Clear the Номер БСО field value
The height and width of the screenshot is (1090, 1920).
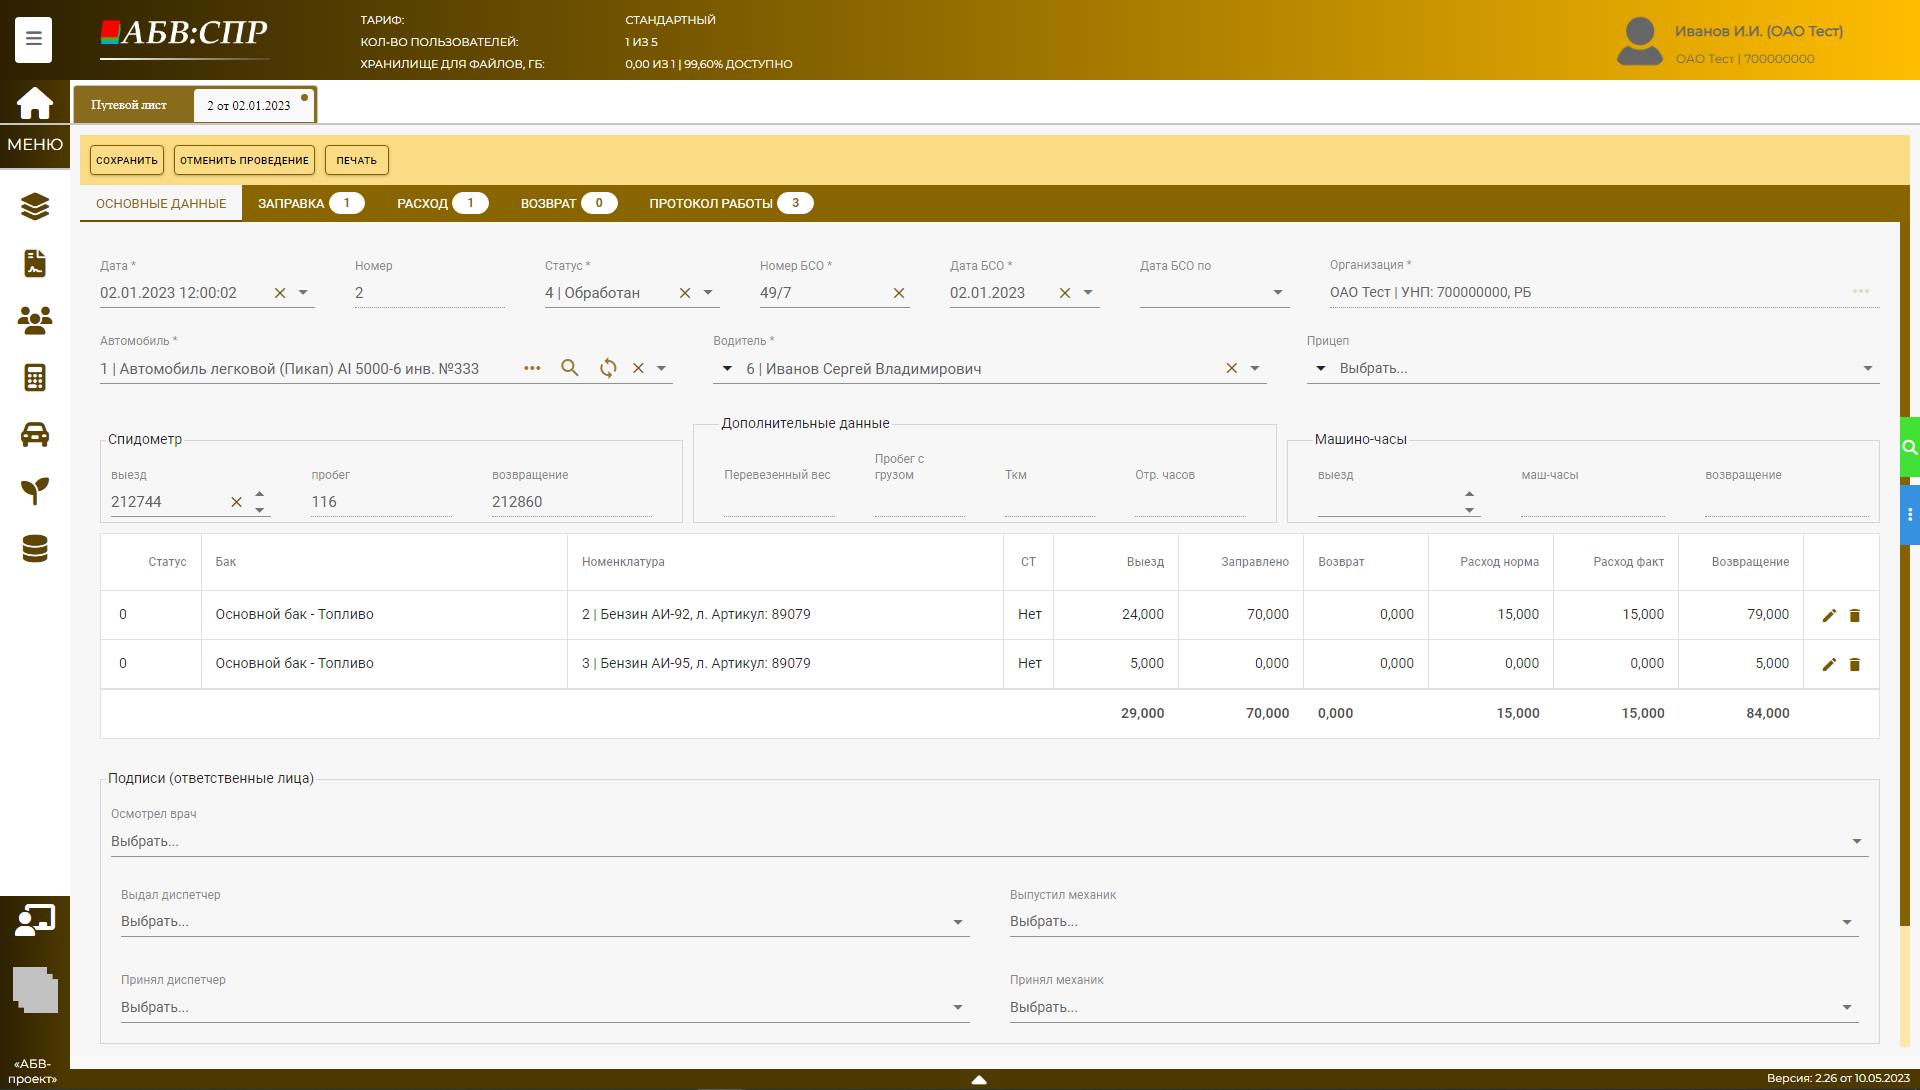[x=898, y=293]
